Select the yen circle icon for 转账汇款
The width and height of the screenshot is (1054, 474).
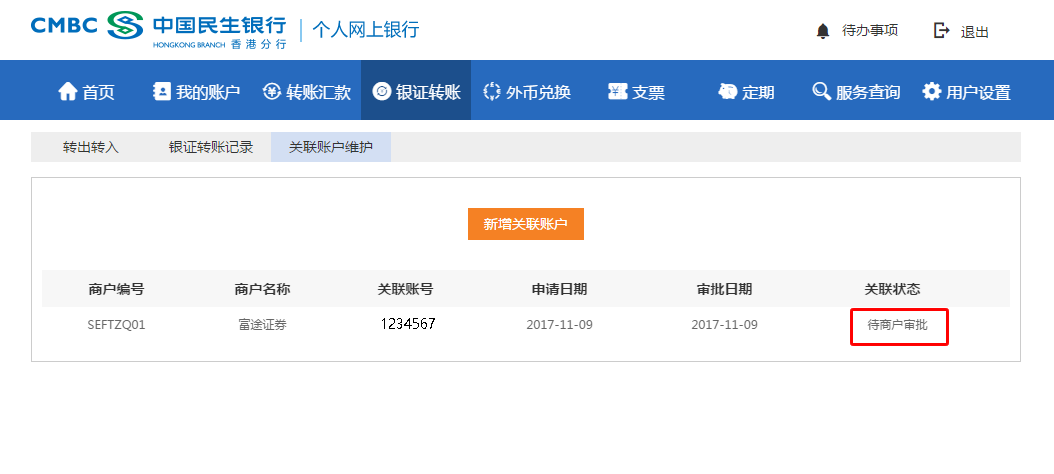pos(272,91)
